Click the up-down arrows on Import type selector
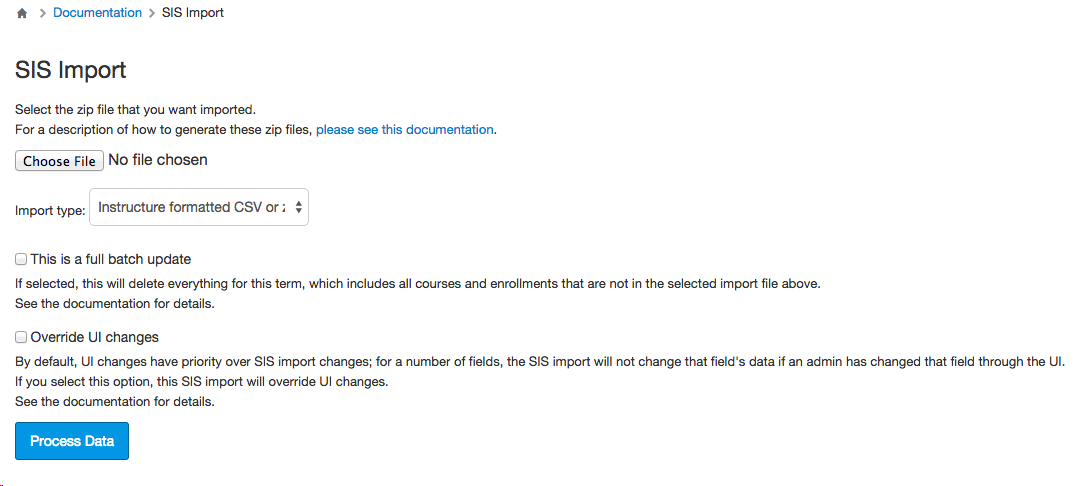 pos(298,207)
